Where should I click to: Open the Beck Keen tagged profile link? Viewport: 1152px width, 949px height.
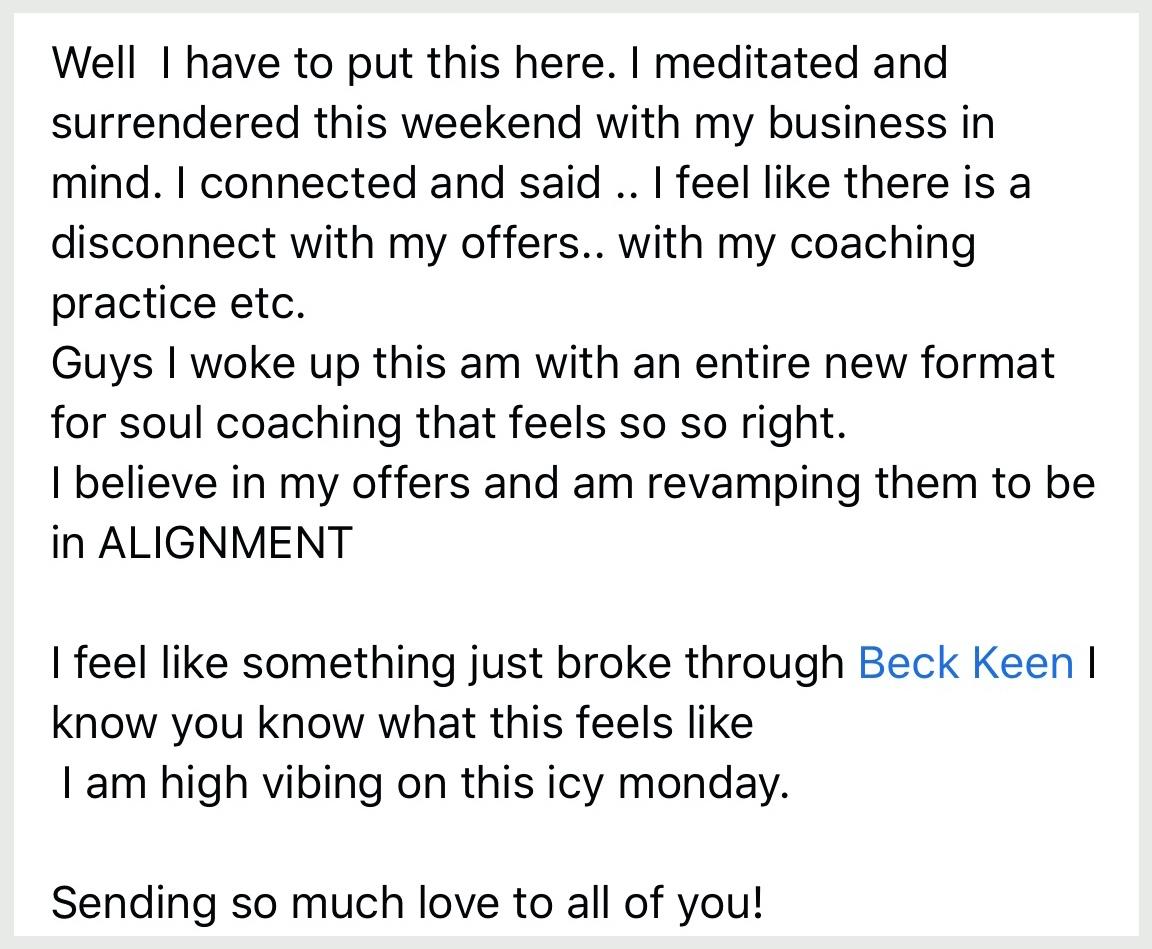pos(965,663)
